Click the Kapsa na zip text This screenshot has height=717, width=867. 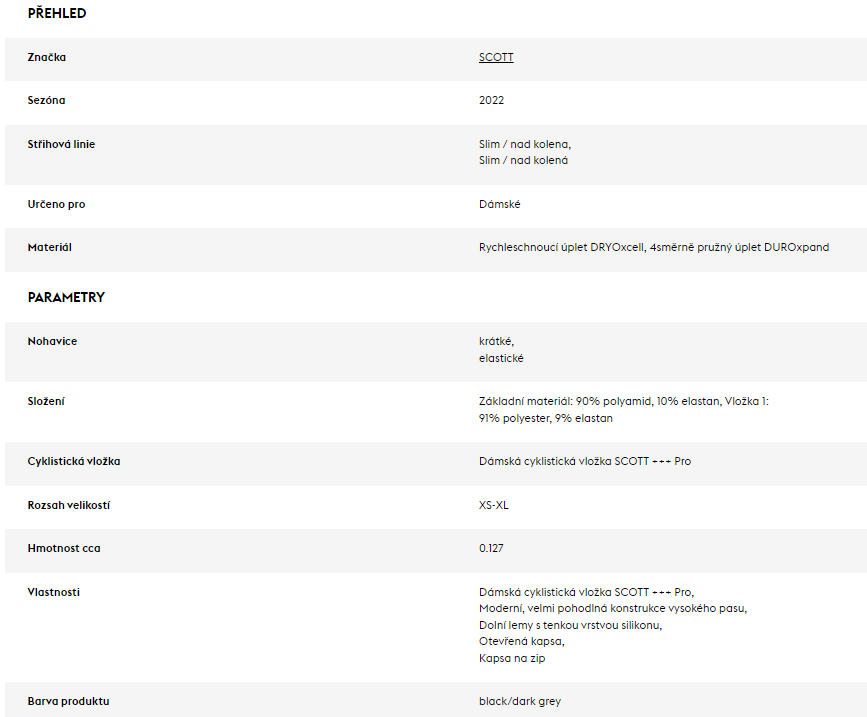(x=512, y=658)
